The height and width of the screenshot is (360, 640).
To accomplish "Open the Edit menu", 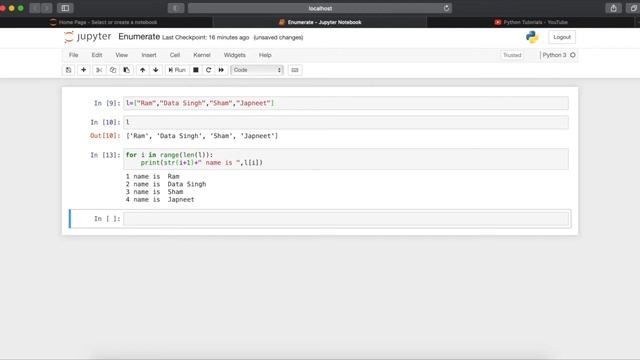I will 97,55.
